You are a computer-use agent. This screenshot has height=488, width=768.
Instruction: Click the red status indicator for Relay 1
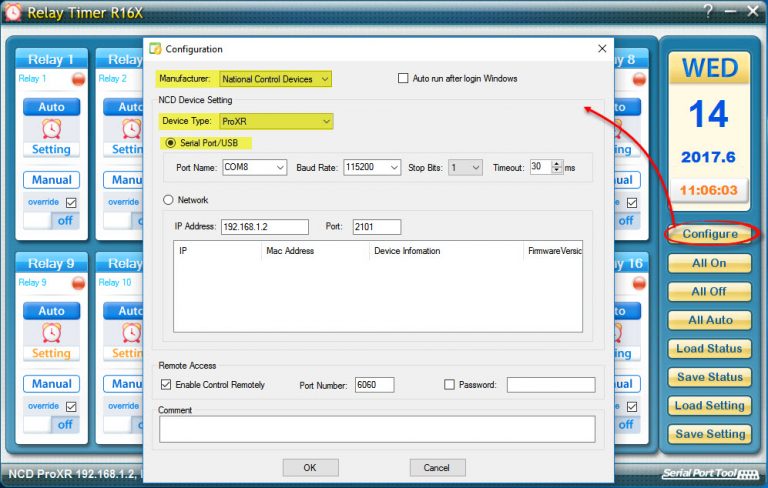pyautogui.click(x=79, y=79)
